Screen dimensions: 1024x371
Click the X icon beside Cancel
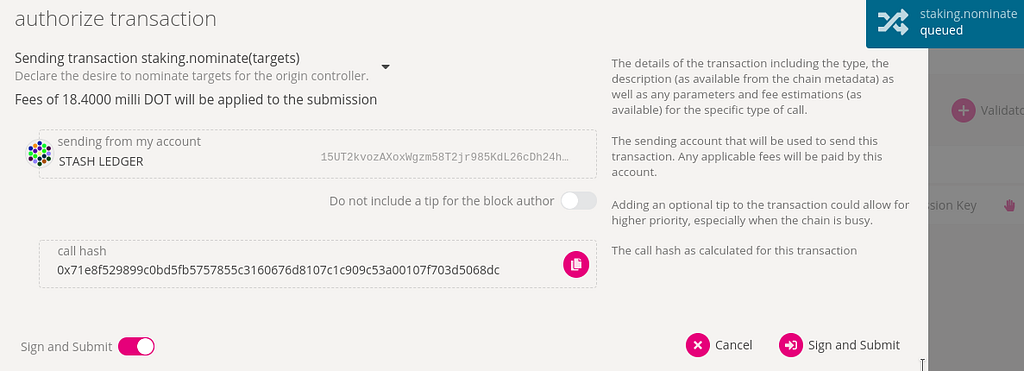click(697, 346)
